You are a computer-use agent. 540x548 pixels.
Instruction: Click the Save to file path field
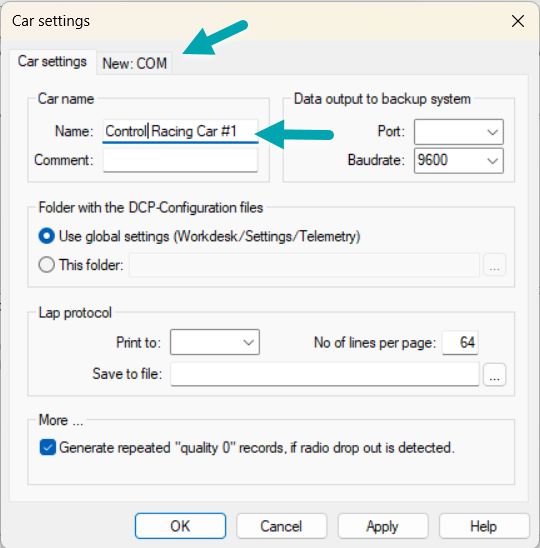pos(325,374)
